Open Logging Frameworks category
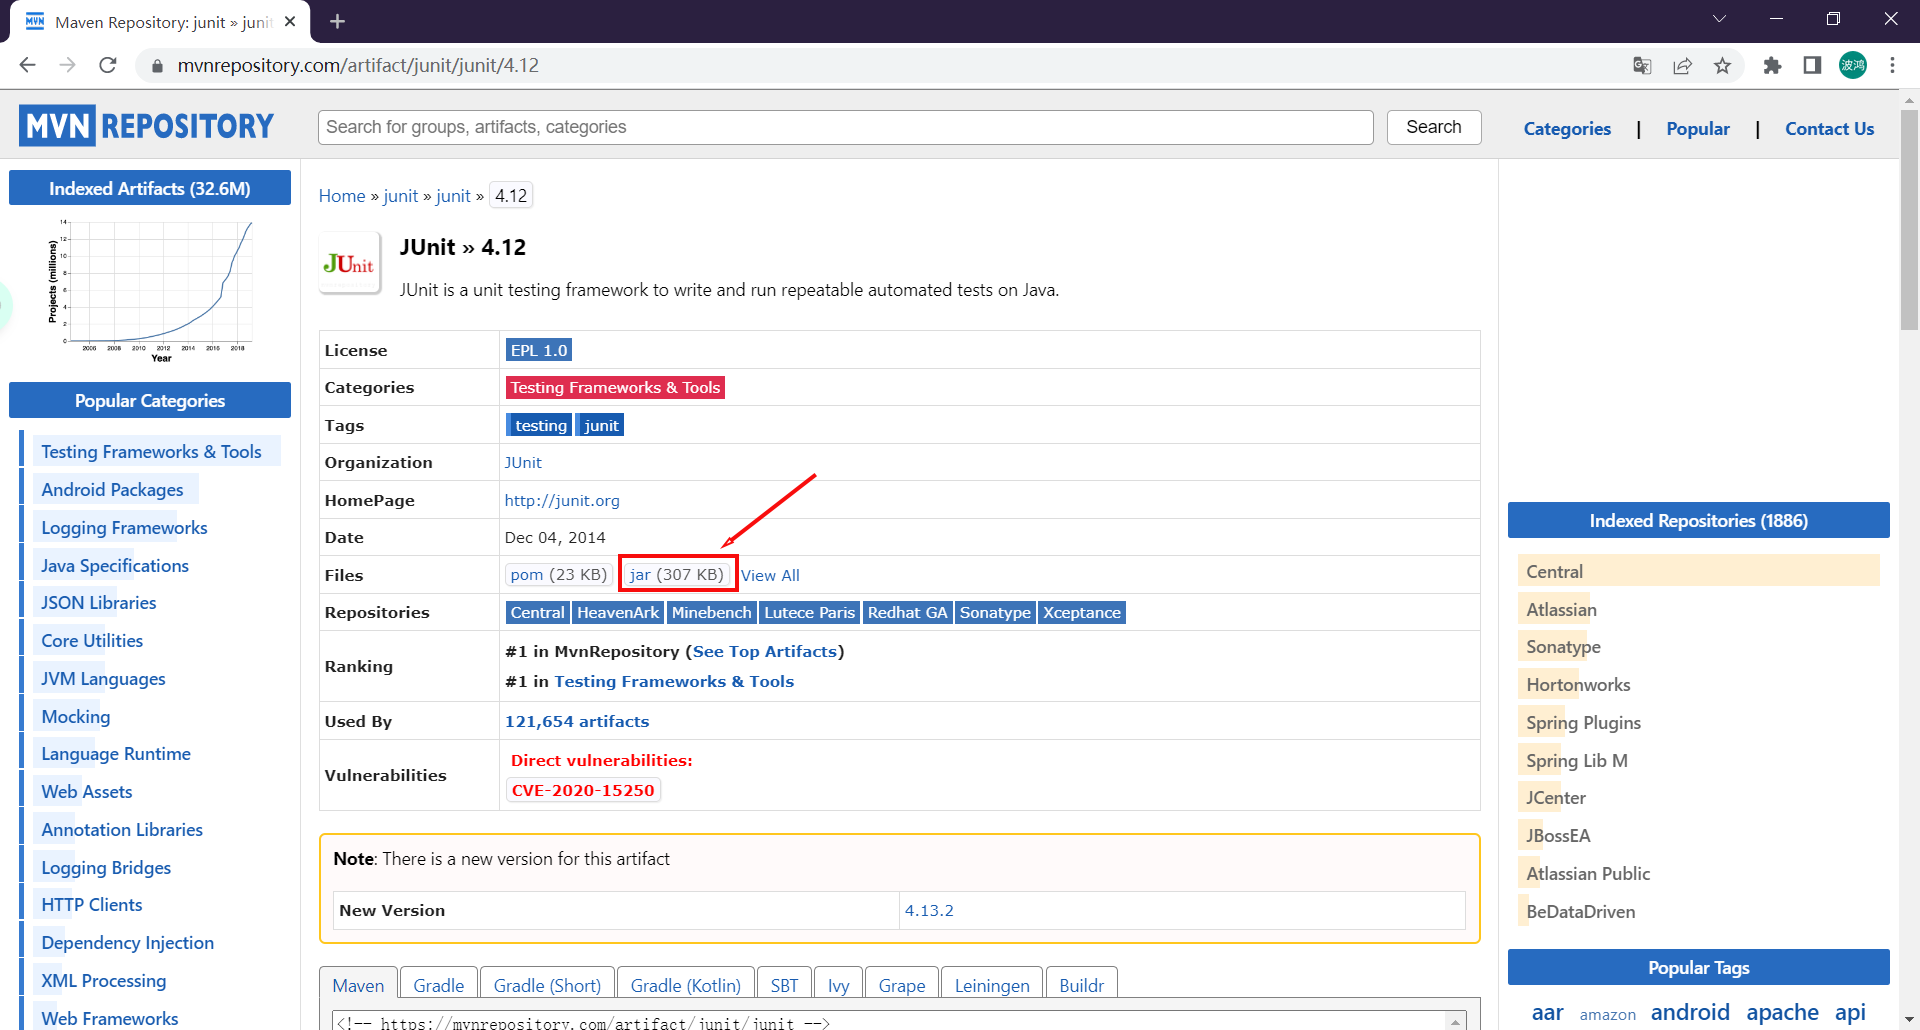 point(124,528)
